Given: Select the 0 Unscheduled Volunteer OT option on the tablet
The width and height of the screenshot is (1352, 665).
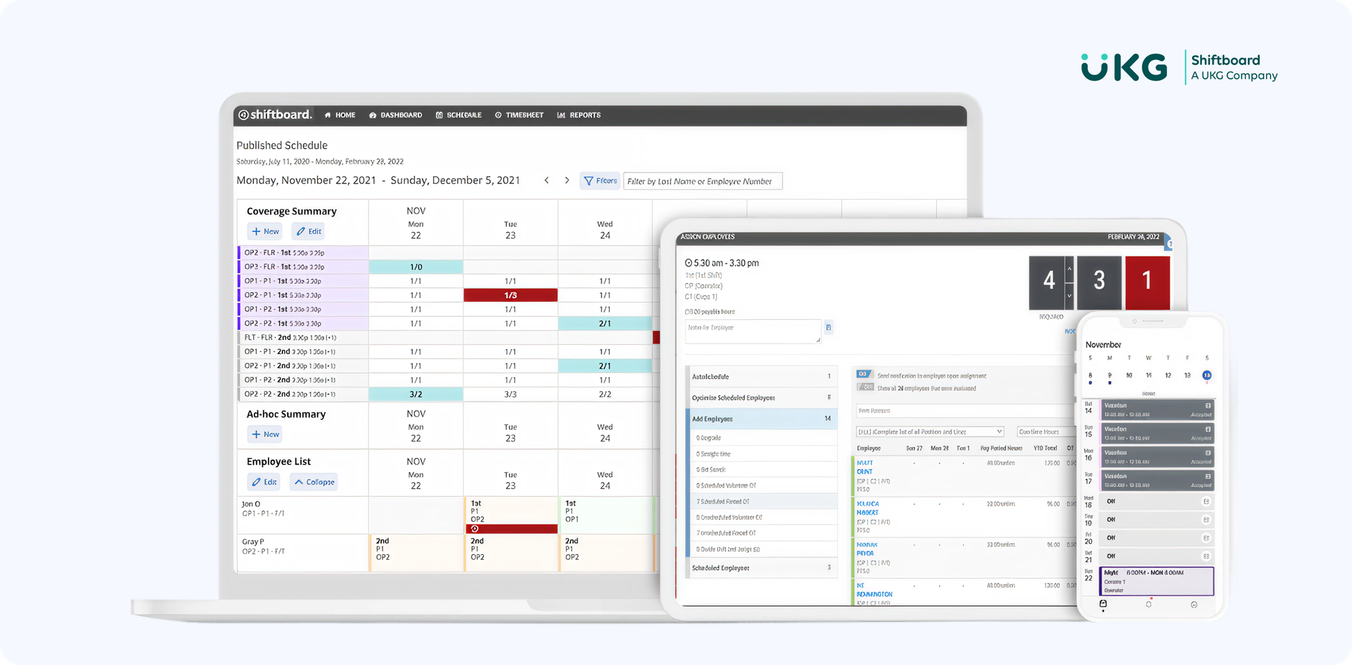Looking at the screenshot, I should click(x=762, y=518).
